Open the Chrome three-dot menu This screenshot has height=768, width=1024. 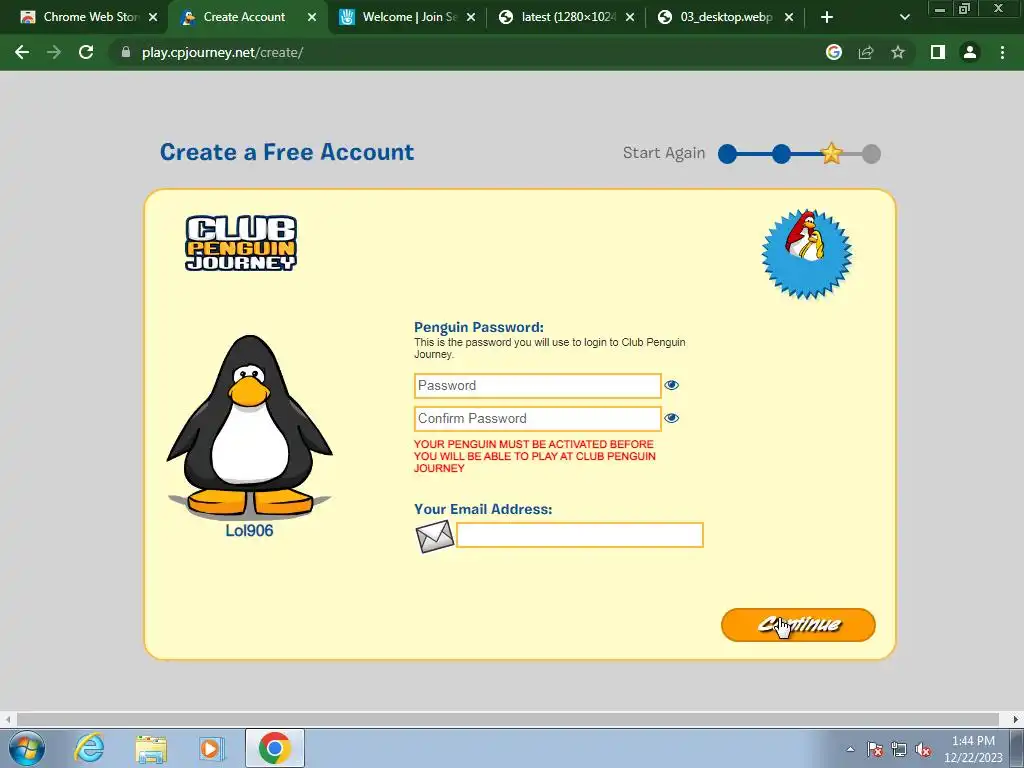pos(1002,52)
